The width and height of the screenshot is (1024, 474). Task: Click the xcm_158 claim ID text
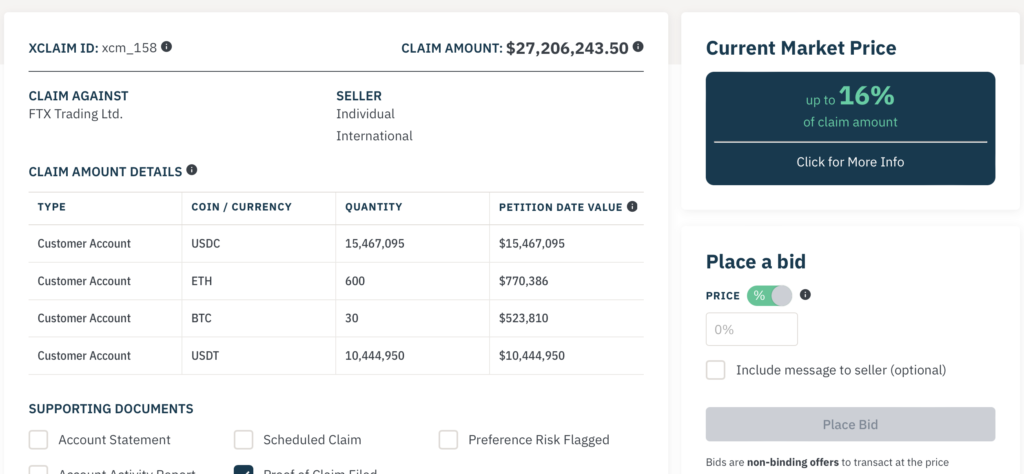coord(129,48)
